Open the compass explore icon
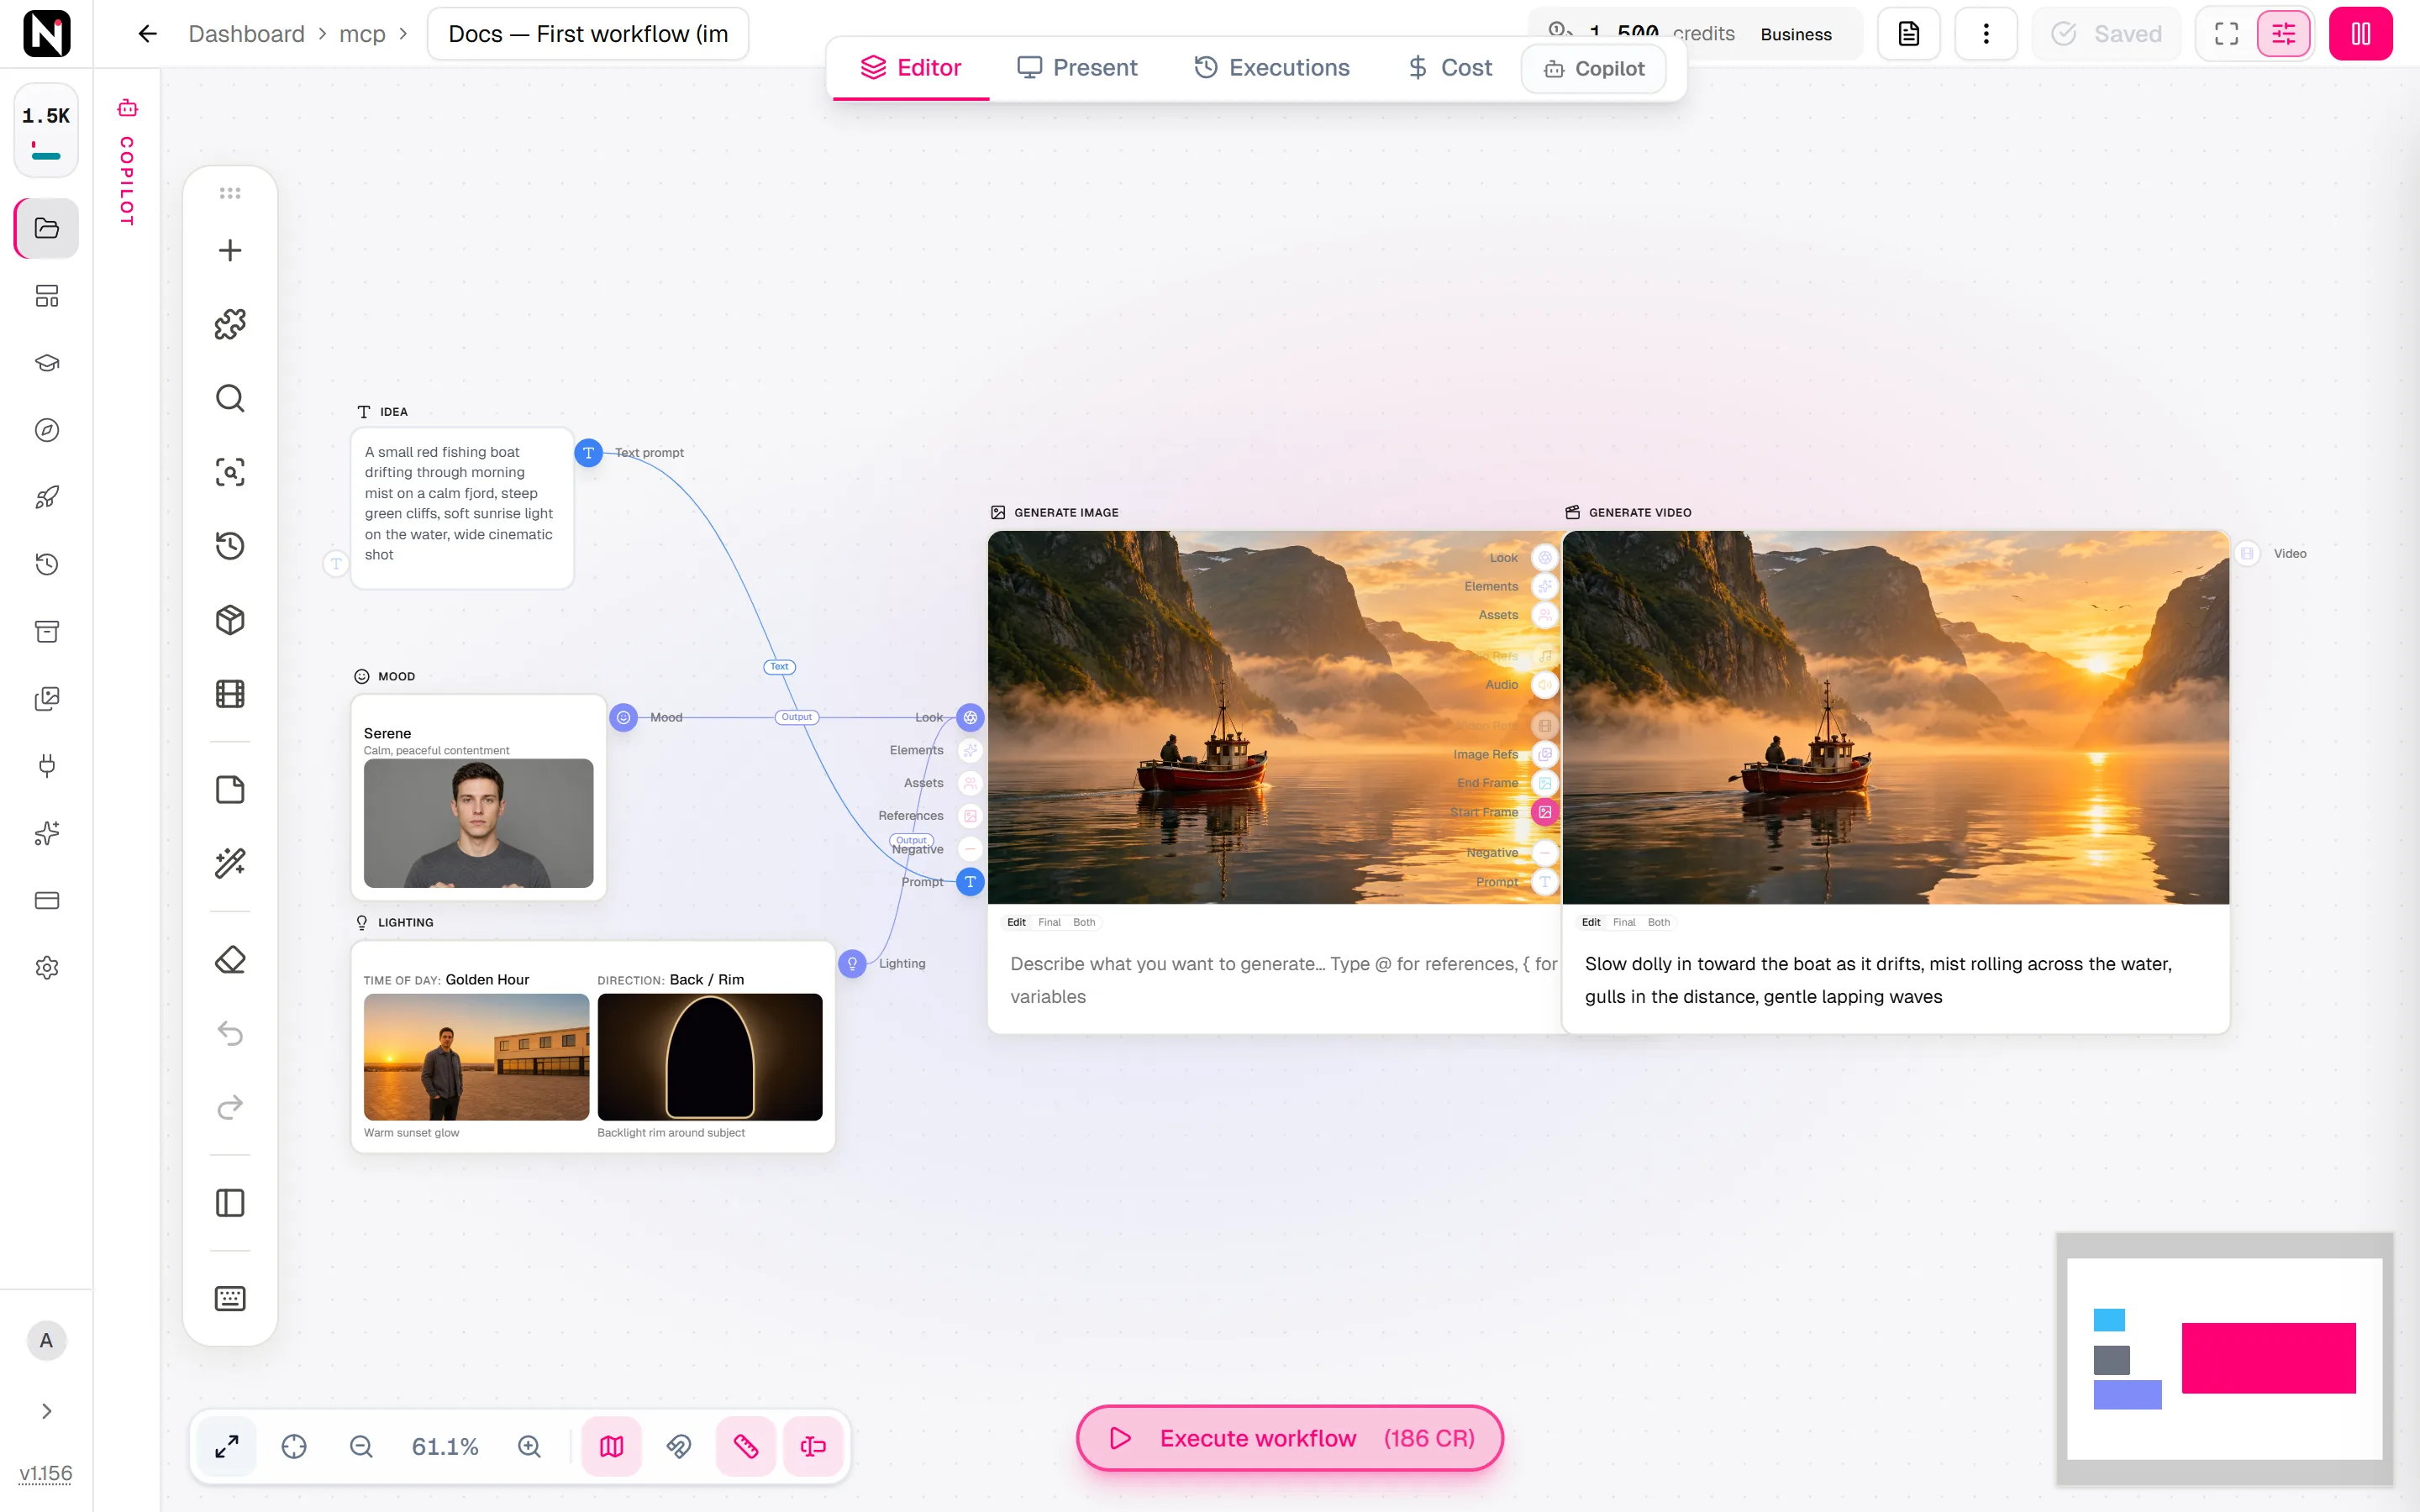Image resolution: width=2420 pixels, height=1512 pixels. coord(47,430)
